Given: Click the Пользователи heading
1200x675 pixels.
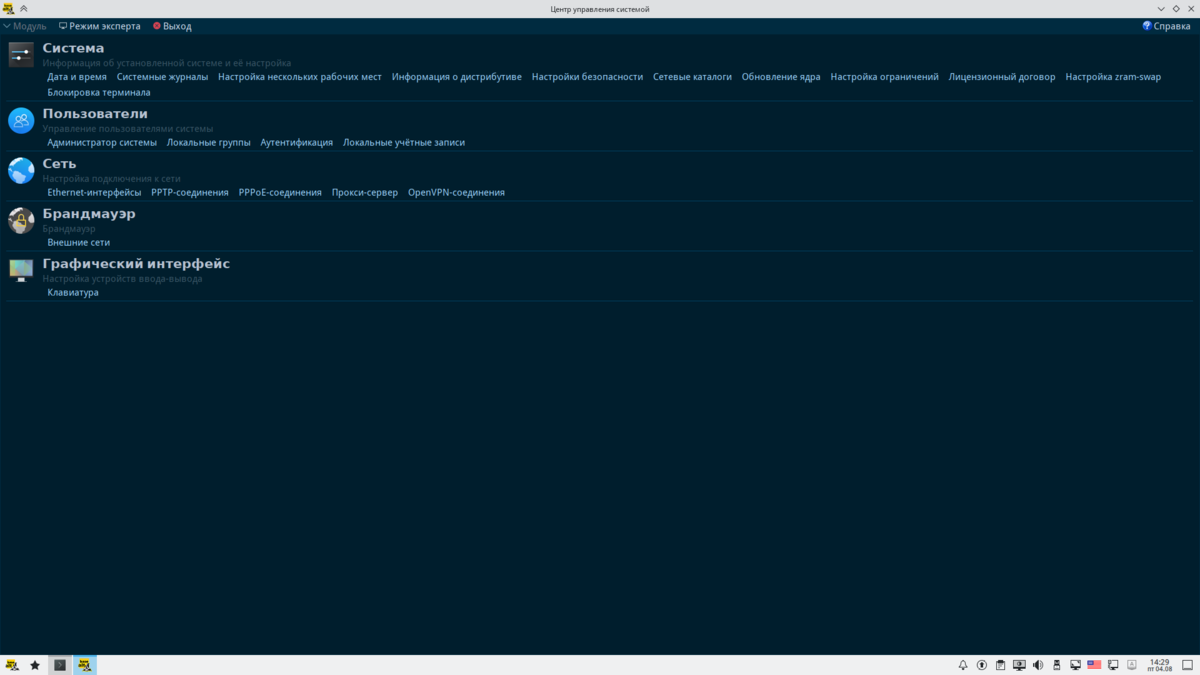Looking at the screenshot, I should (95, 114).
